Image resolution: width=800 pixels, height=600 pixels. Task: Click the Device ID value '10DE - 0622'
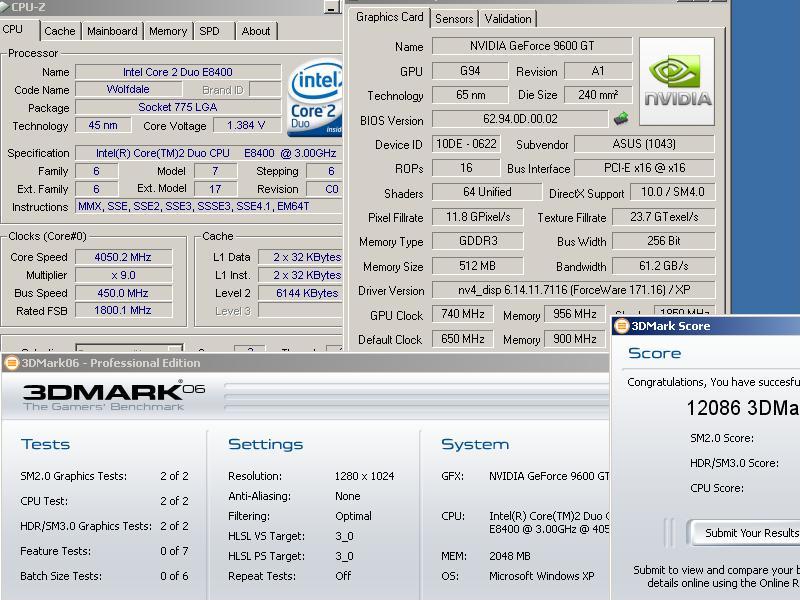click(x=466, y=144)
